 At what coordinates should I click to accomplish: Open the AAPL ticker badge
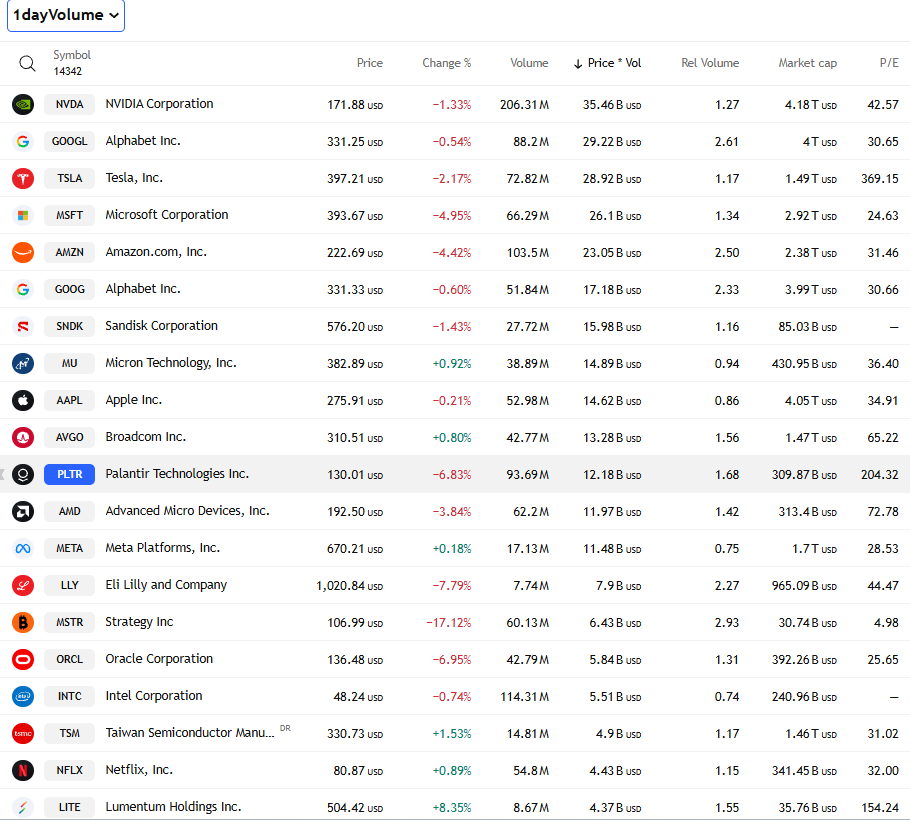70,400
